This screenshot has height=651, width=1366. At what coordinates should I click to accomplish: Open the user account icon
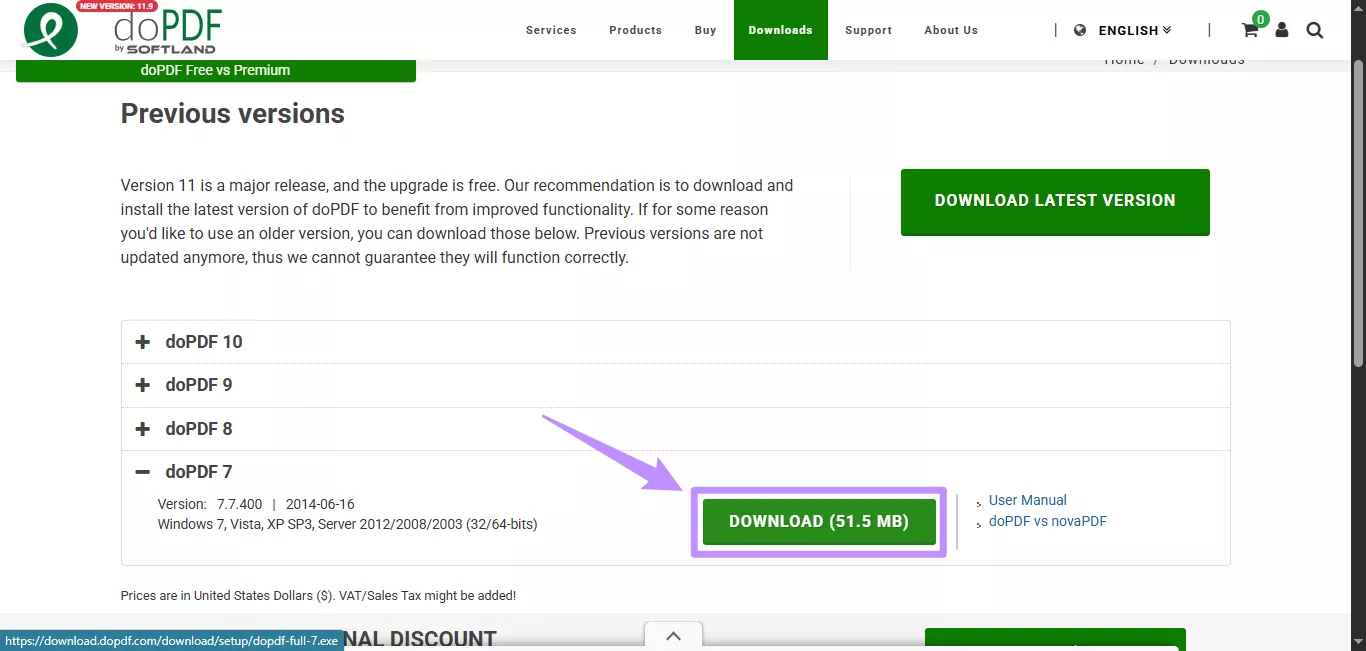(1281, 31)
